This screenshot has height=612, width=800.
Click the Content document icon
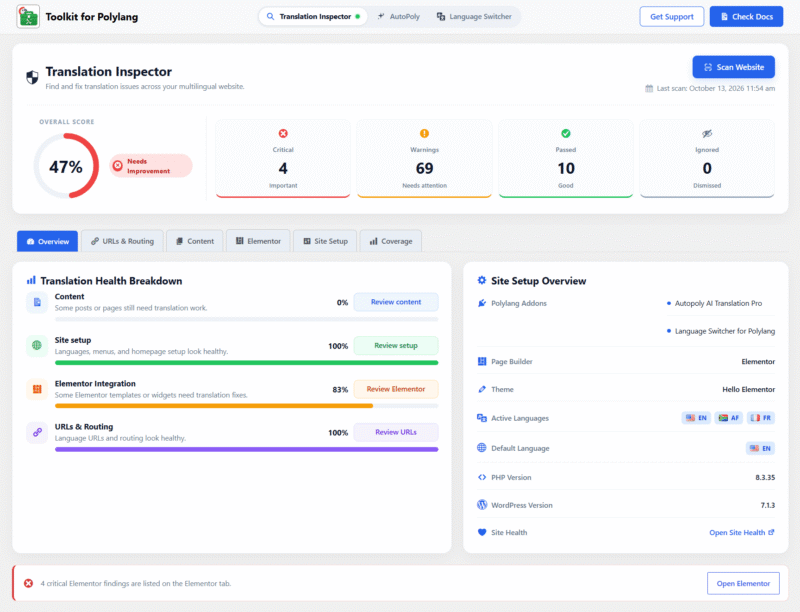pos(37,302)
